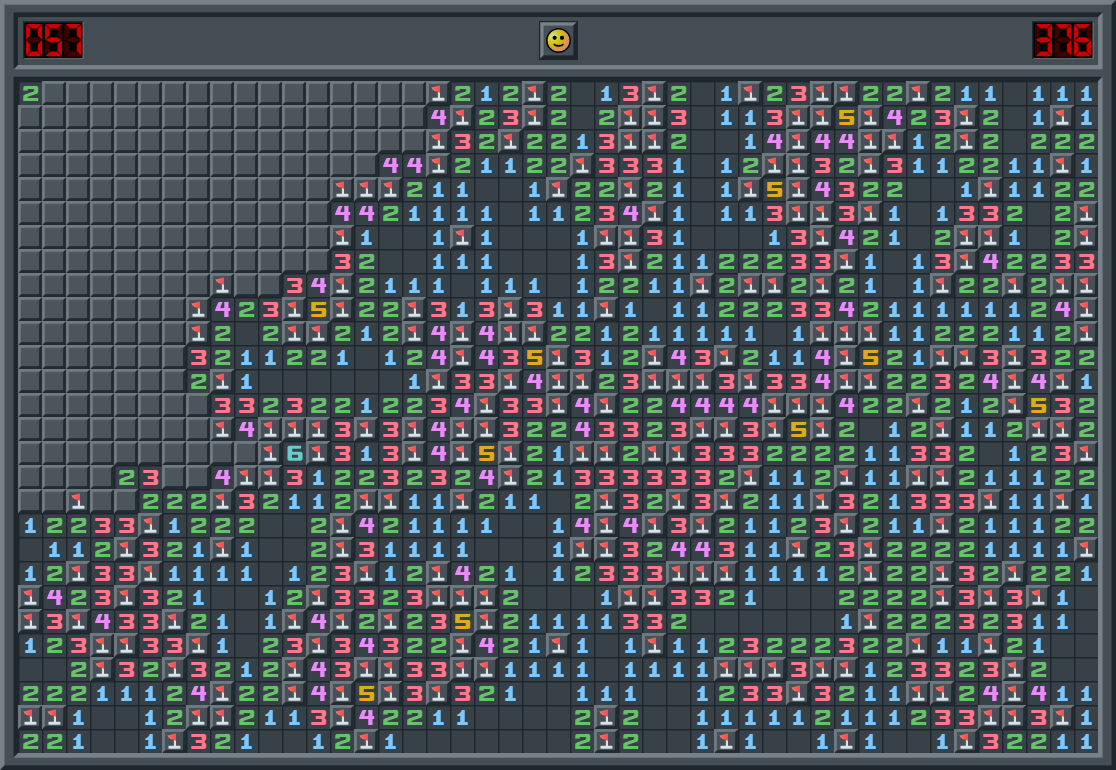This screenshot has height=770, width=1116.
Task: Click the leftmost flag in the bottom row
Action: [x=174, y=741]
